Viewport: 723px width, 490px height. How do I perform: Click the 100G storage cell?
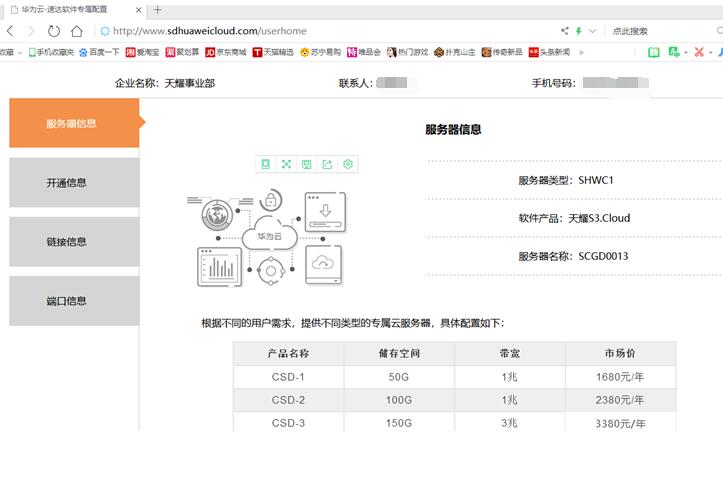pyautogui.click(x=399, y=400)
